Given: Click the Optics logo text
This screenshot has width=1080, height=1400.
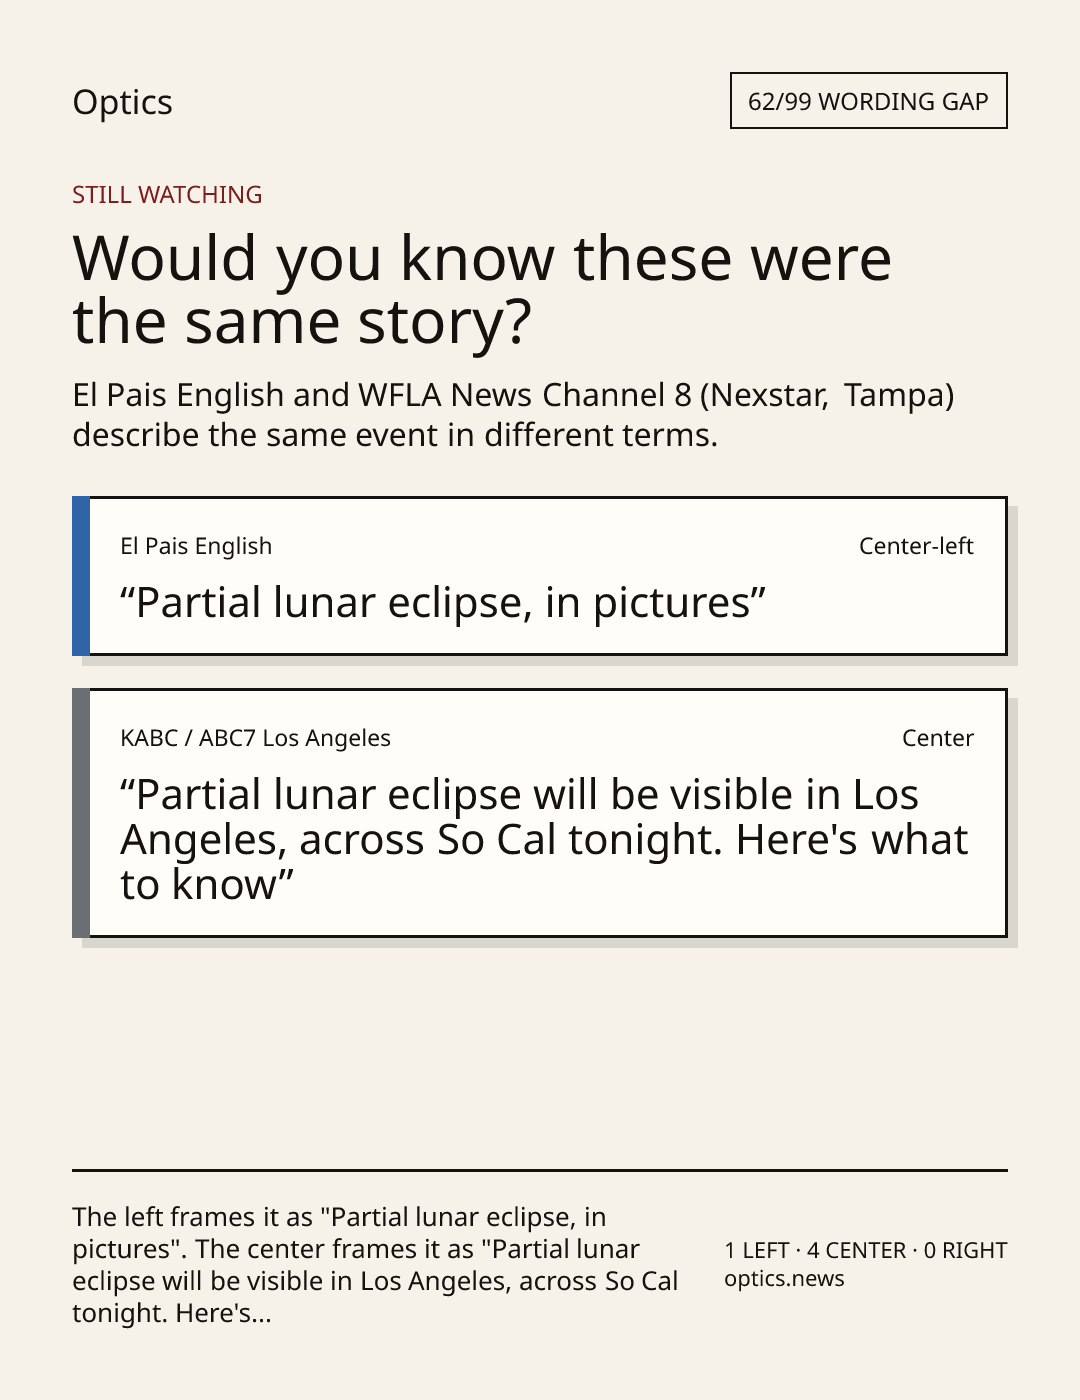Looking at the screenshot, I should point(122,102).
